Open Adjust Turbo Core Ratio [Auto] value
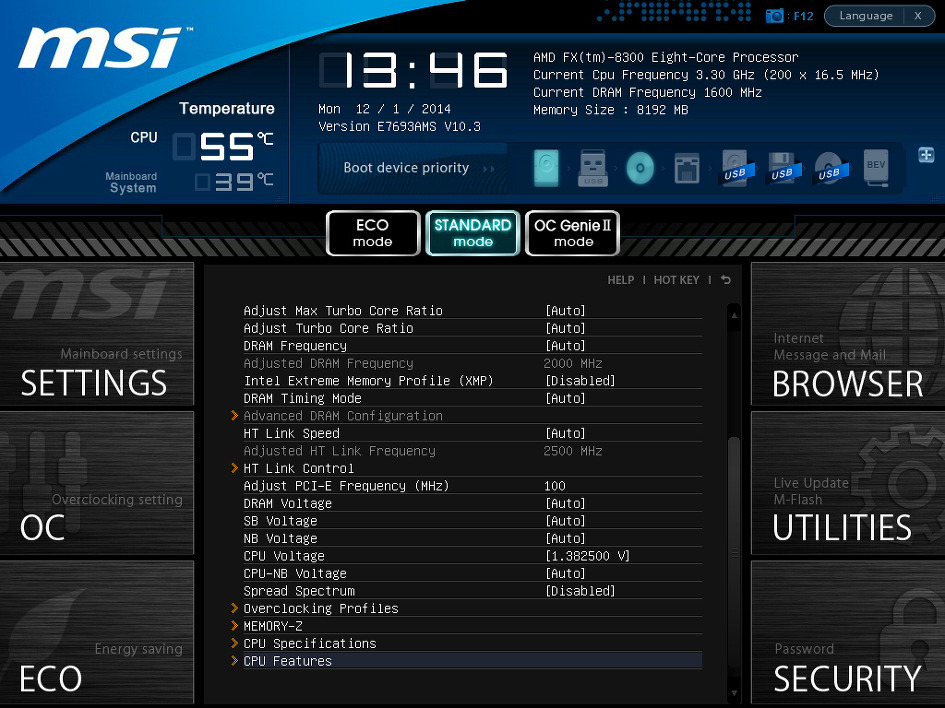The image size is (945, 708). pos(565,328)
